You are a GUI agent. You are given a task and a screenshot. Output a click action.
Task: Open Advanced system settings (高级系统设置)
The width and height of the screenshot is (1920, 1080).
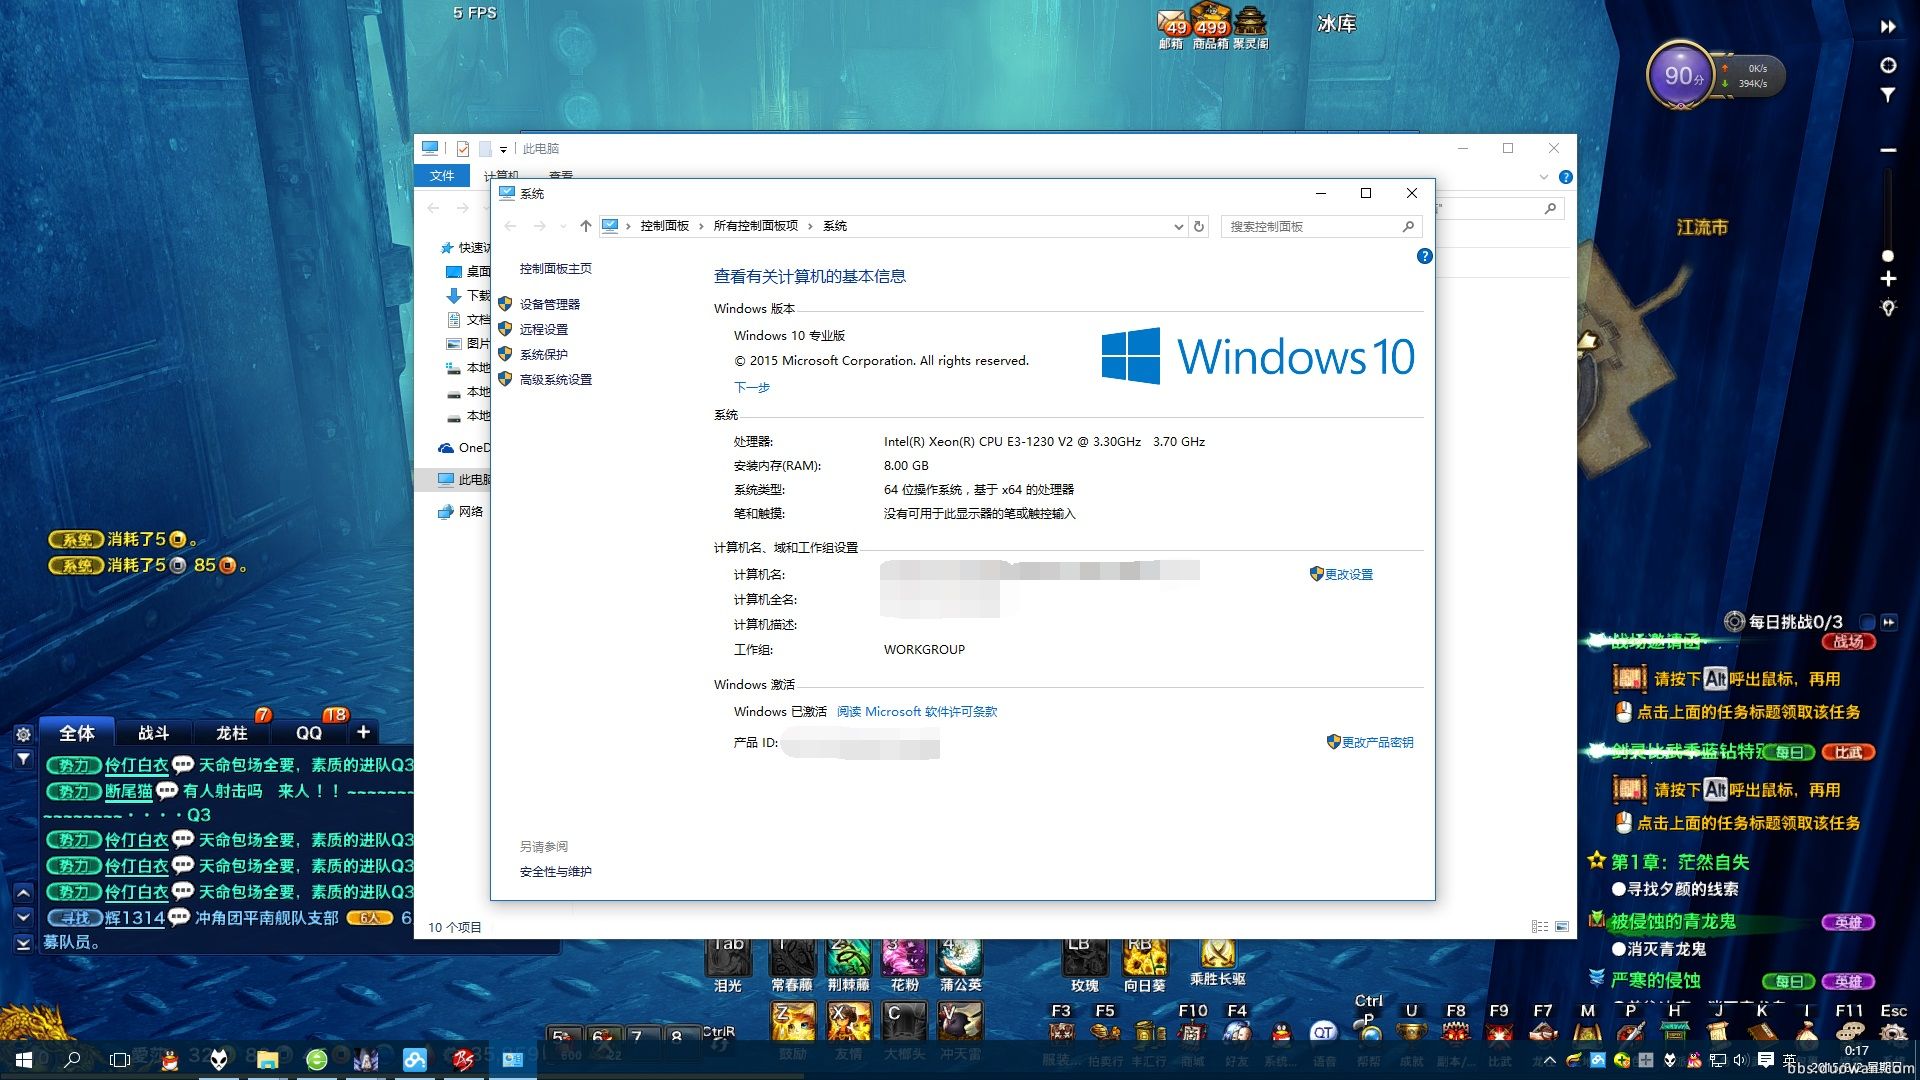pos(555,379)
